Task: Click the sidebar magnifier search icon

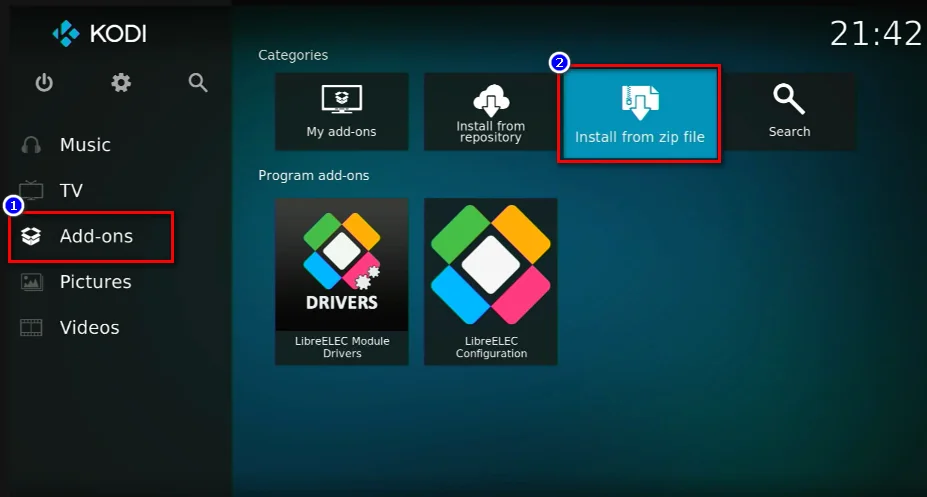Action: point(198,83)
